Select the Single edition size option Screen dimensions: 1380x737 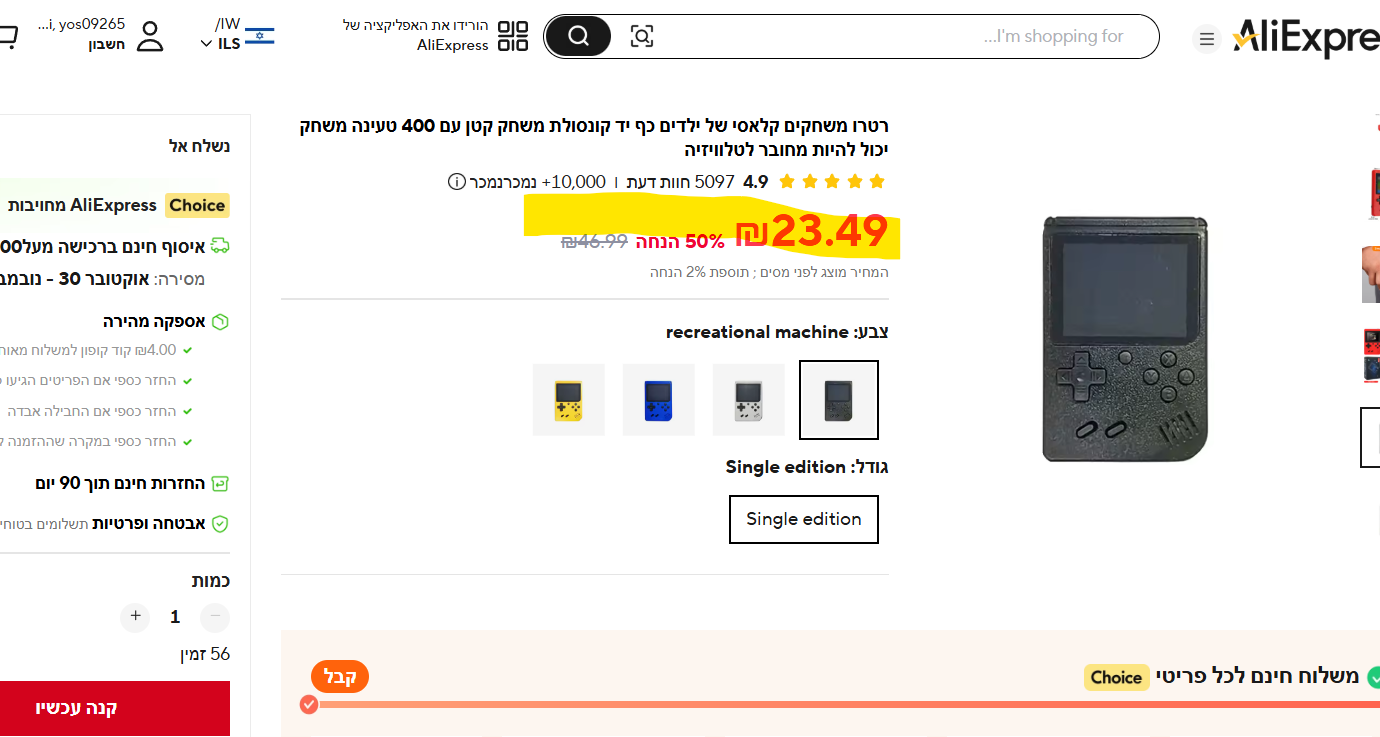(803, 519)
